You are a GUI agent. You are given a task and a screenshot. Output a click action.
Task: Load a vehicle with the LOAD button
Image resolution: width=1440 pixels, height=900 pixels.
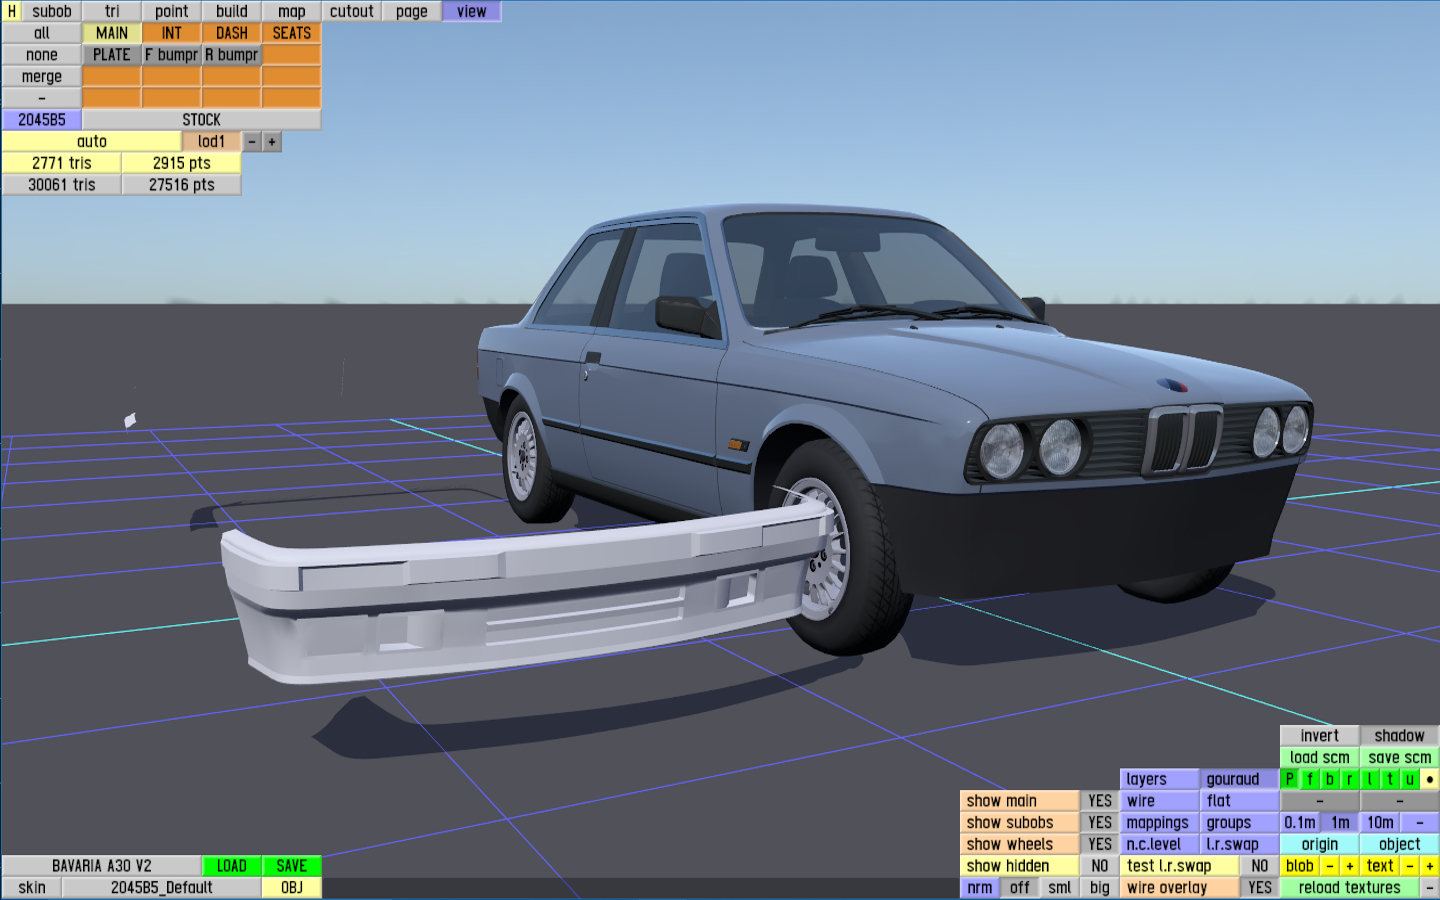(232, 866)
